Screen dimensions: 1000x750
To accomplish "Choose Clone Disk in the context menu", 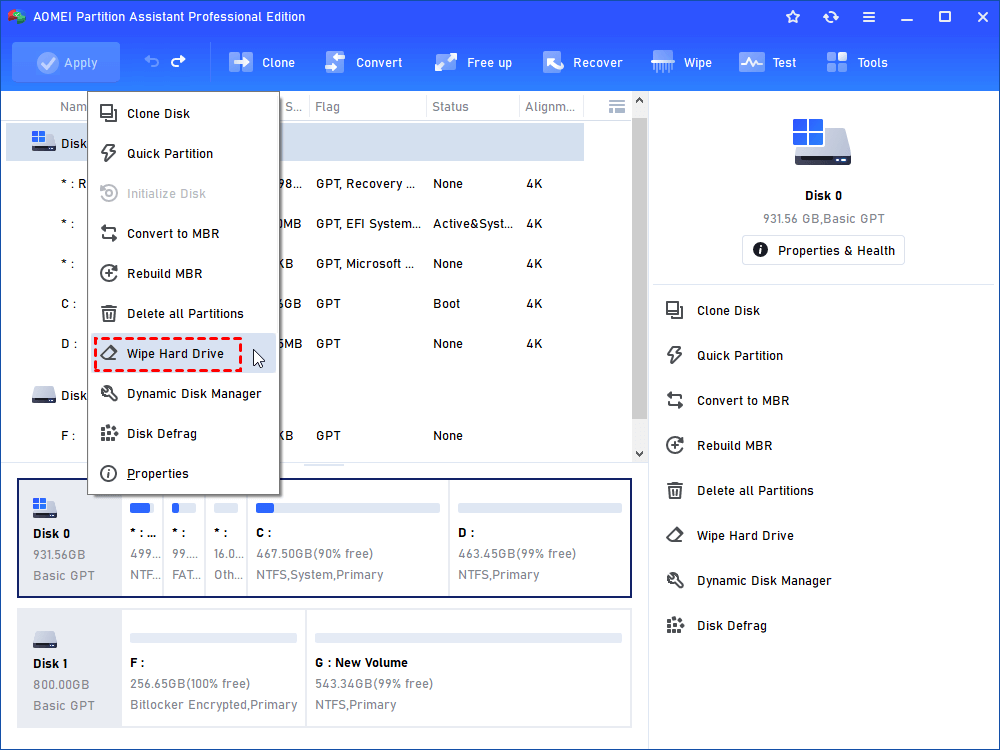I will (184, 114).
